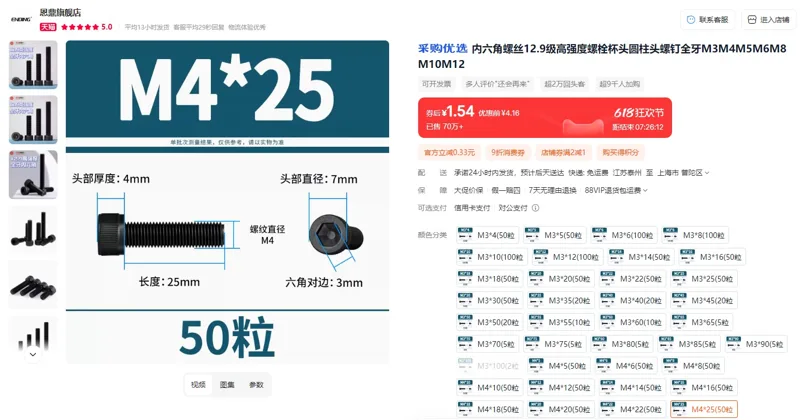Screen dimensions: 800x420
Task: Choose the M3*45(20粒 option
Action: pyautogui.click(x=704, y=300)
